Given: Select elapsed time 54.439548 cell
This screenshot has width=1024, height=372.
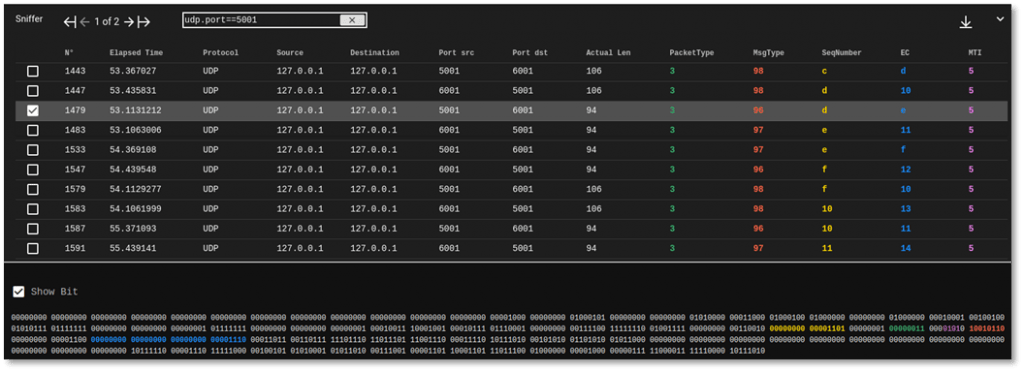Looking at the screenshot, I should click(133, 170).
